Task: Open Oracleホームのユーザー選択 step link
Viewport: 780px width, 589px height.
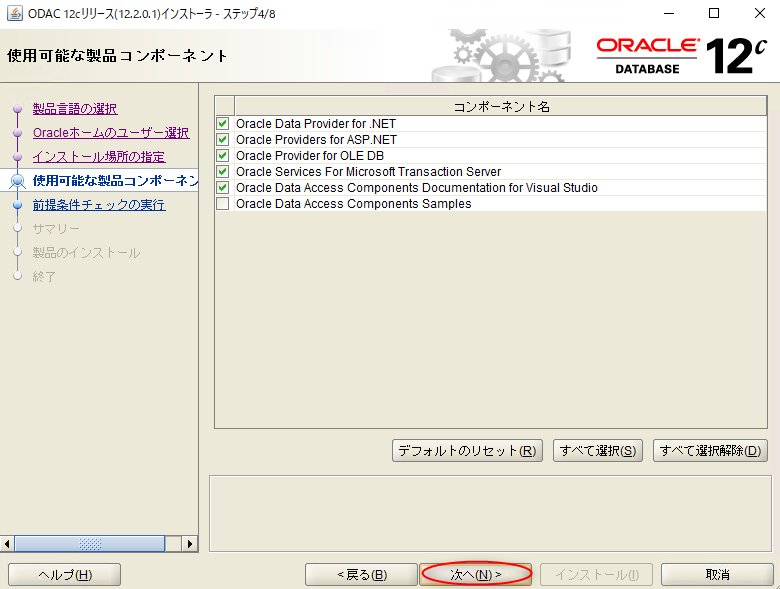Action: coord(111,133)
